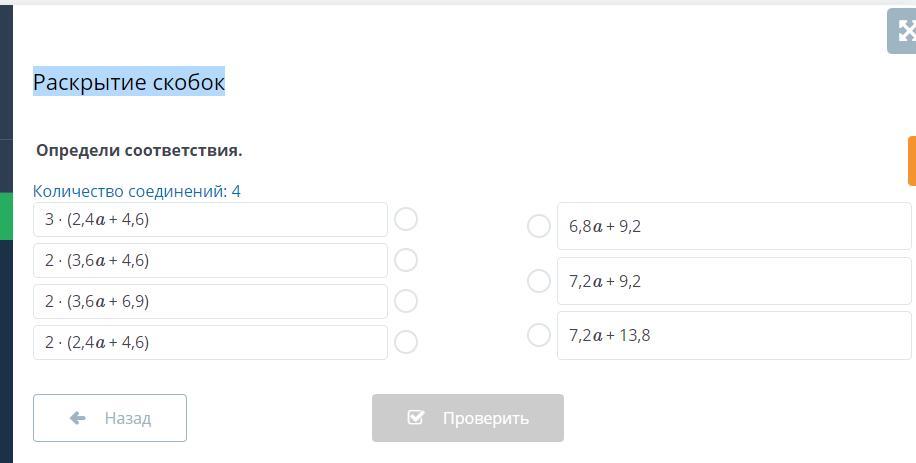Click the highlighted heading Раскрытие скобок

tap(129, 82)
